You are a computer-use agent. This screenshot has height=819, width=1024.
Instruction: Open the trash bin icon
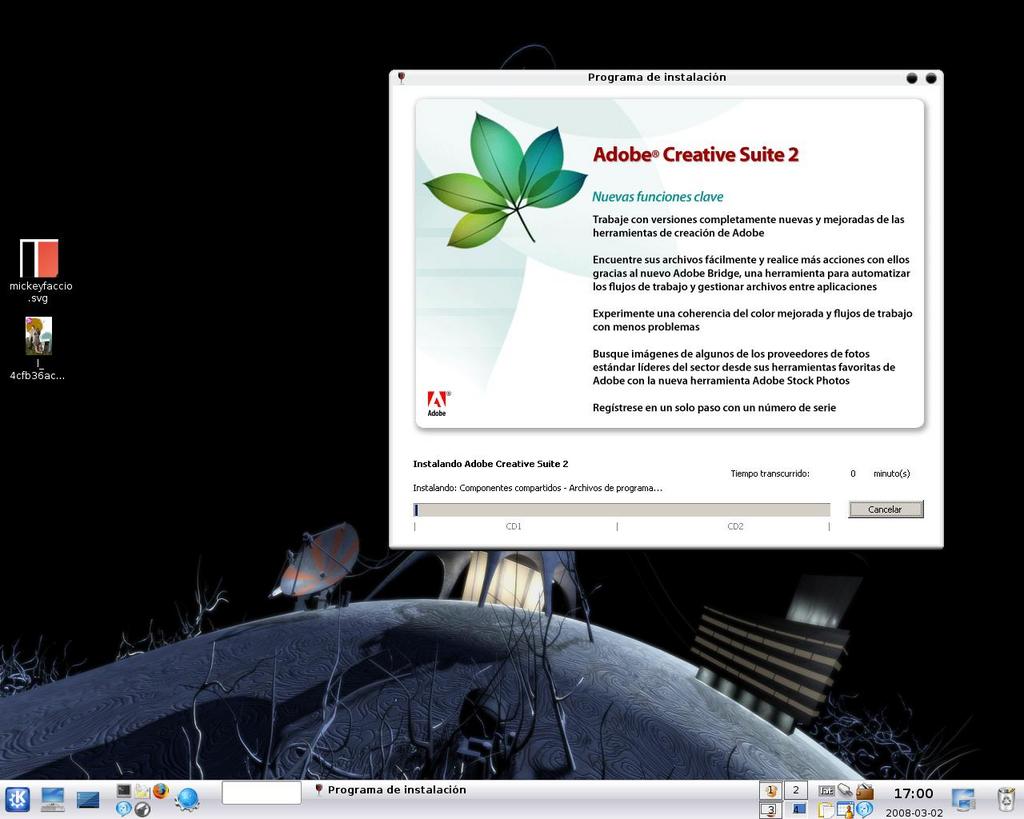[x=1006, y=799]
